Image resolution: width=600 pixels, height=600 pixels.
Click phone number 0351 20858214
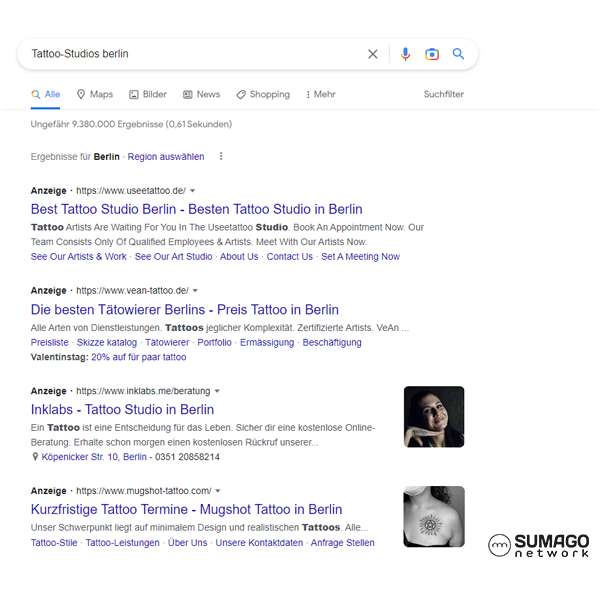(x=187, y=457)
